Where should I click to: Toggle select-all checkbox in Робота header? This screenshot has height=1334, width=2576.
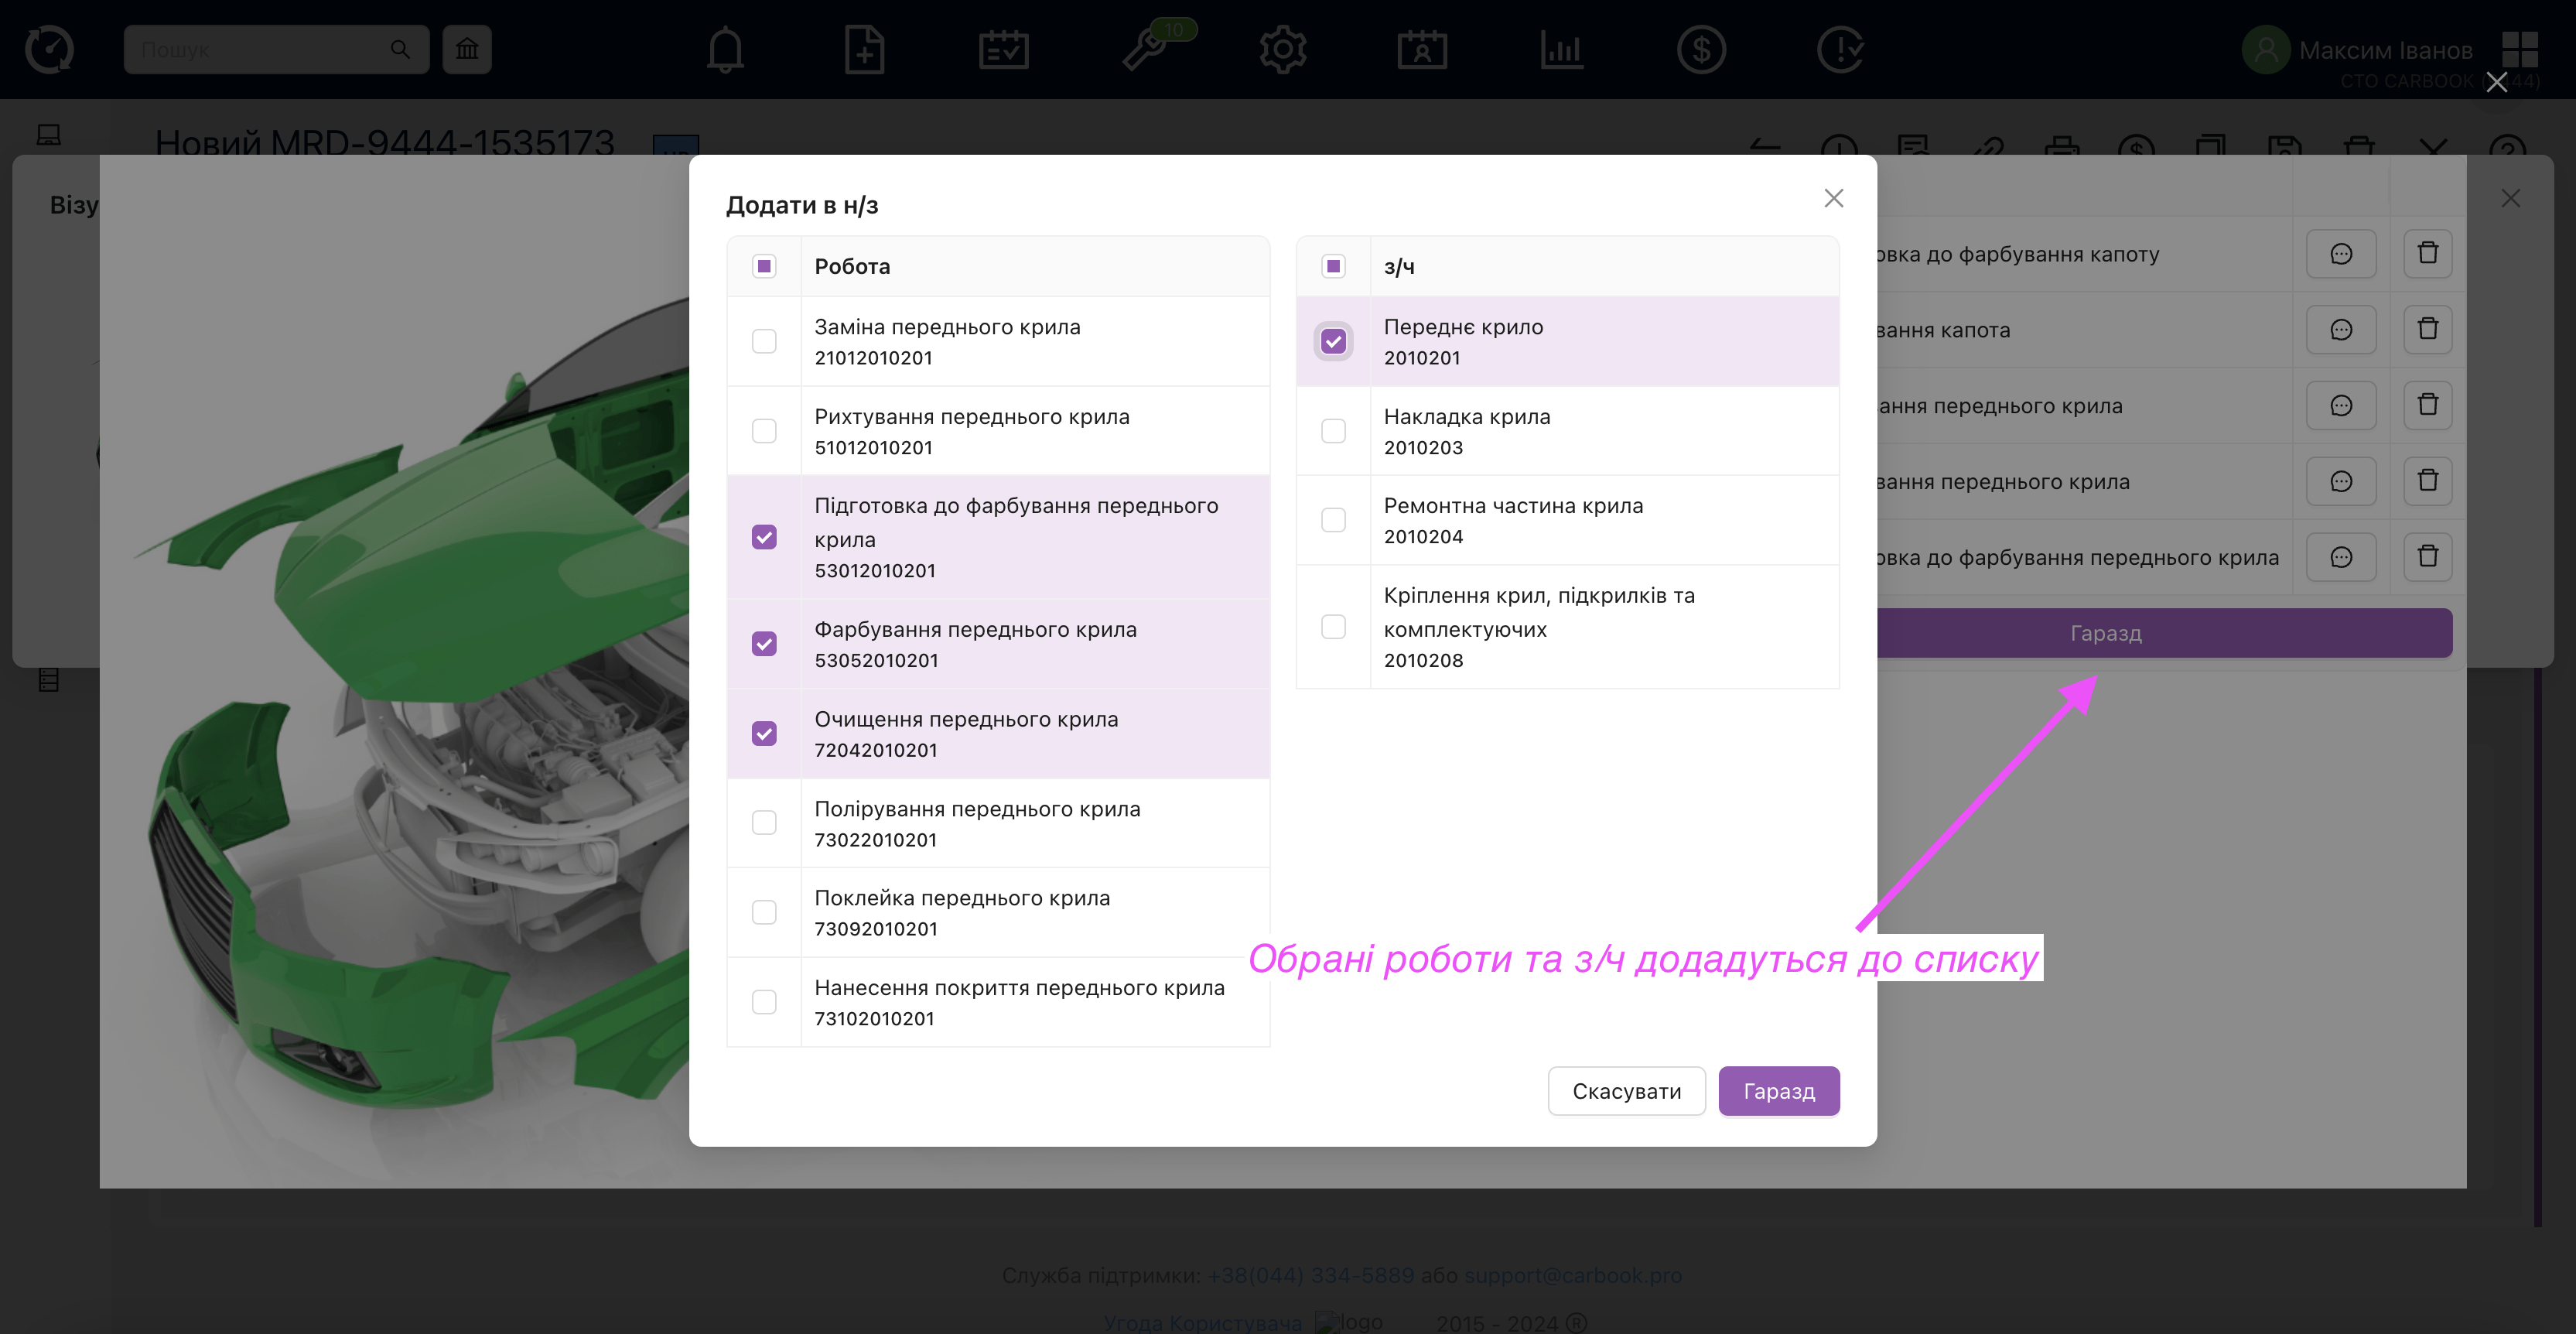pos(764,266)
